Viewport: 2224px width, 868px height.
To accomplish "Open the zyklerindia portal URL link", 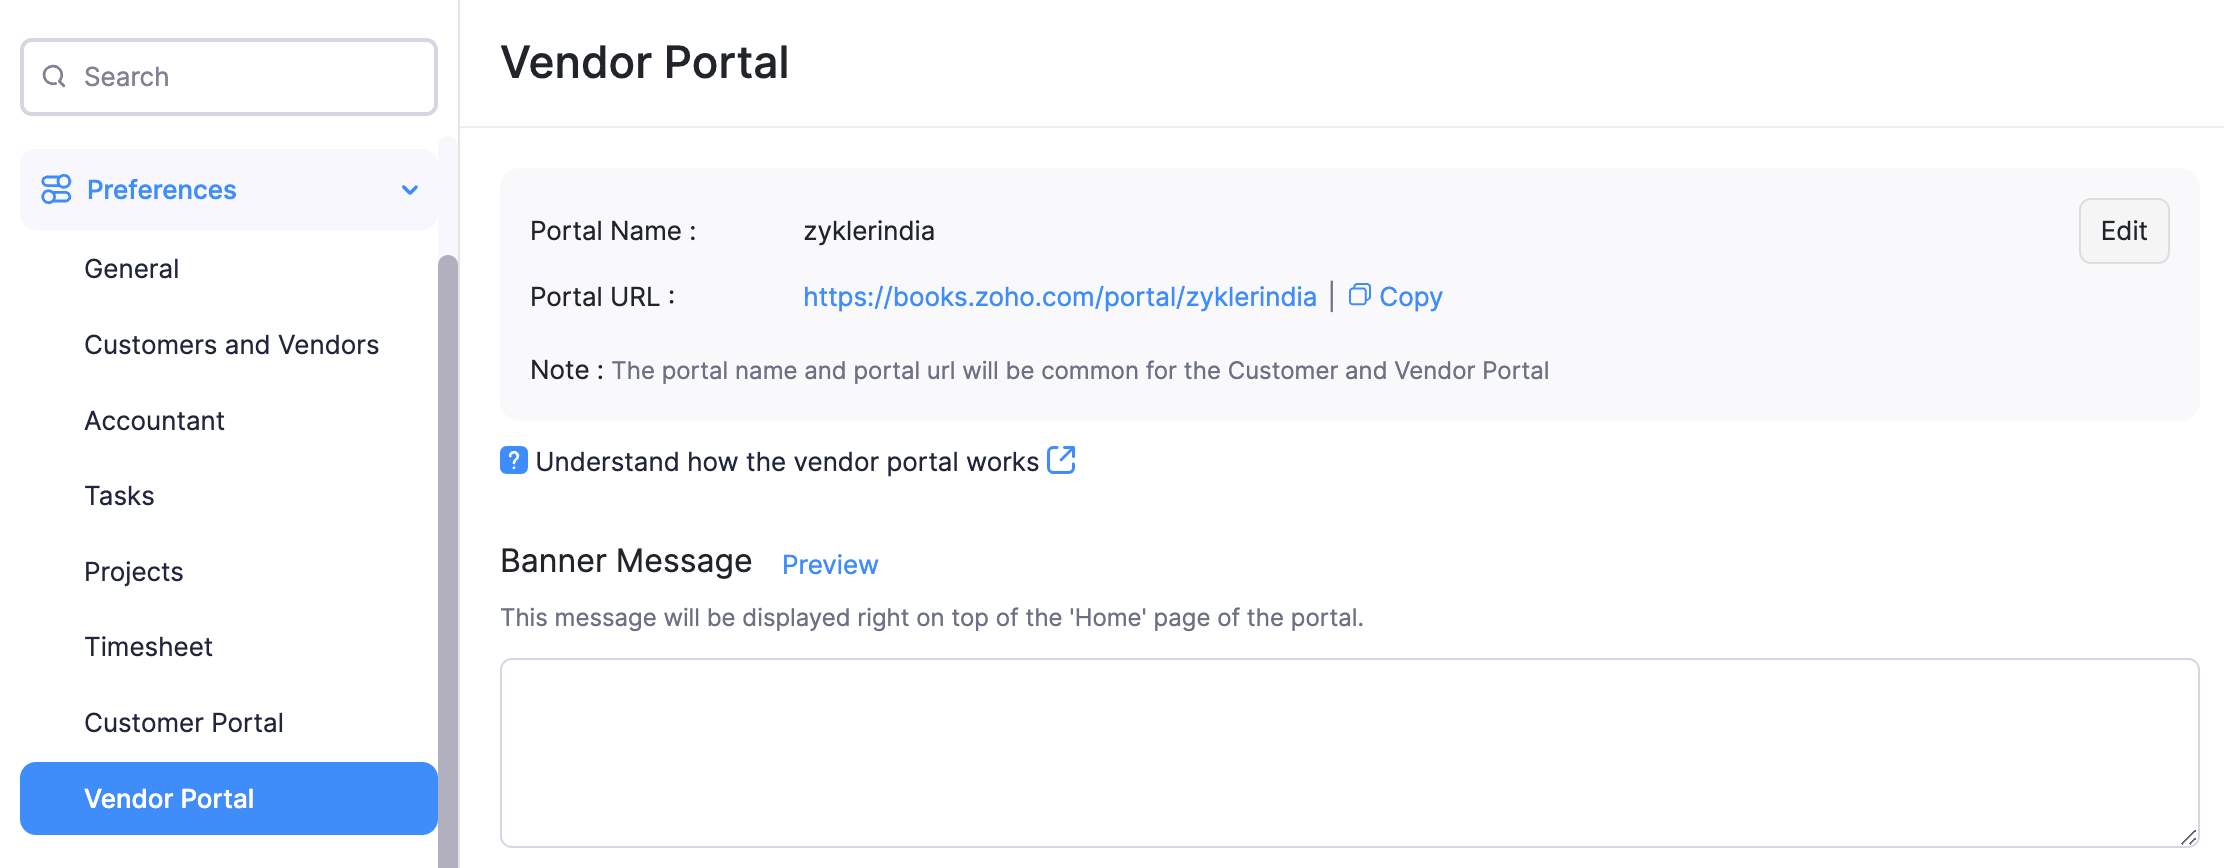I will 1059,297.
